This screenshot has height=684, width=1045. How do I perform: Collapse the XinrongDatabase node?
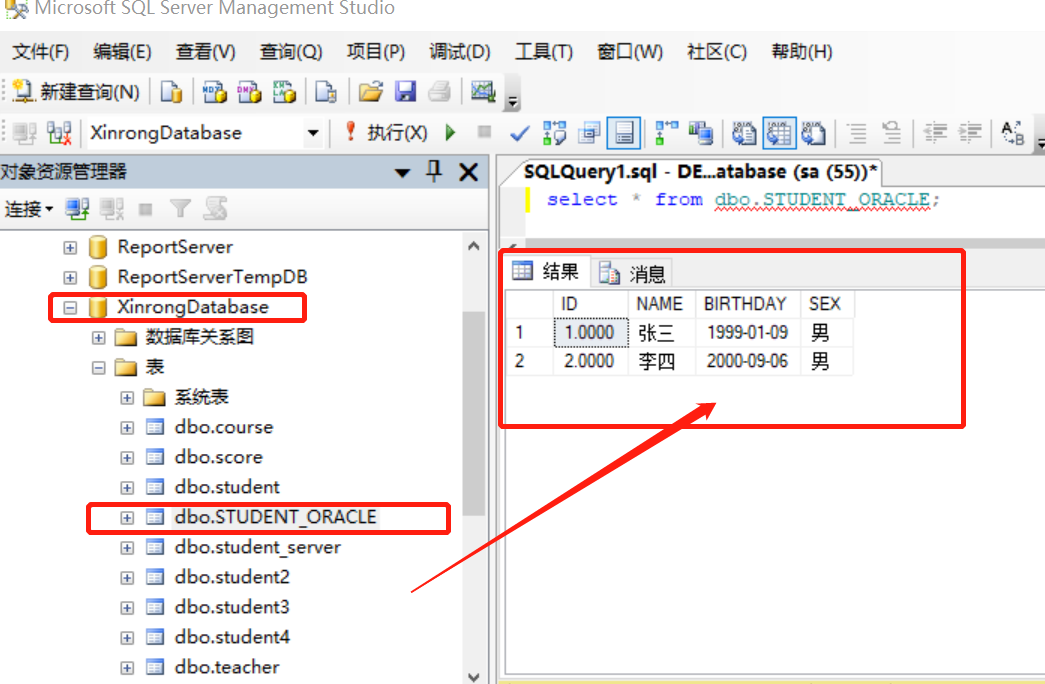point(70,307)
